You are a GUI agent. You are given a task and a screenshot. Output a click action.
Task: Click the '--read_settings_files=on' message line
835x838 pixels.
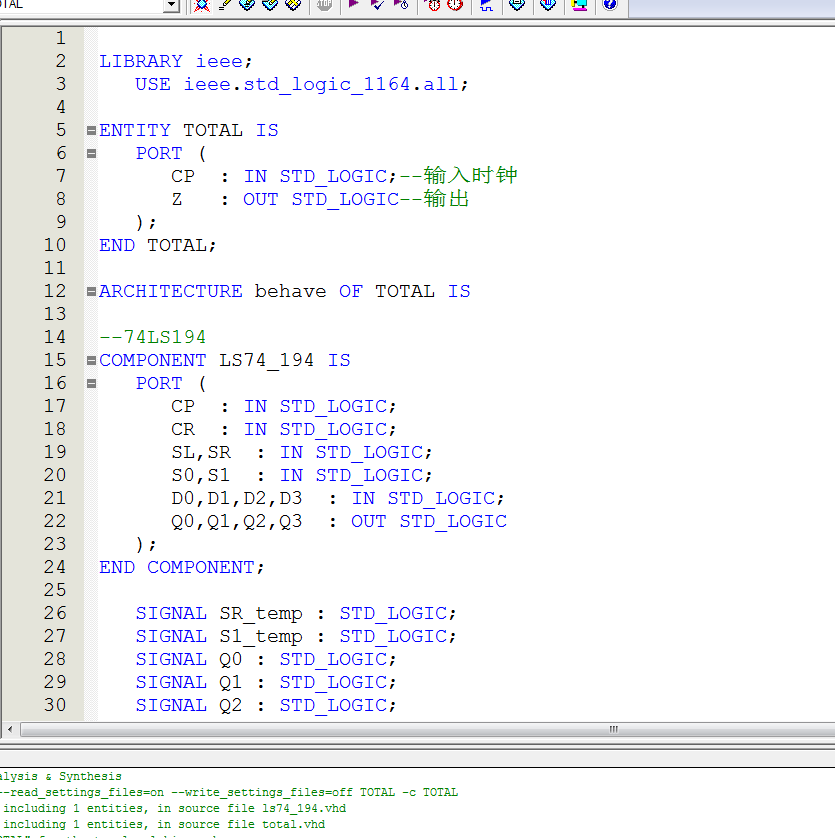pyautogui.click(x=229, y=792)
